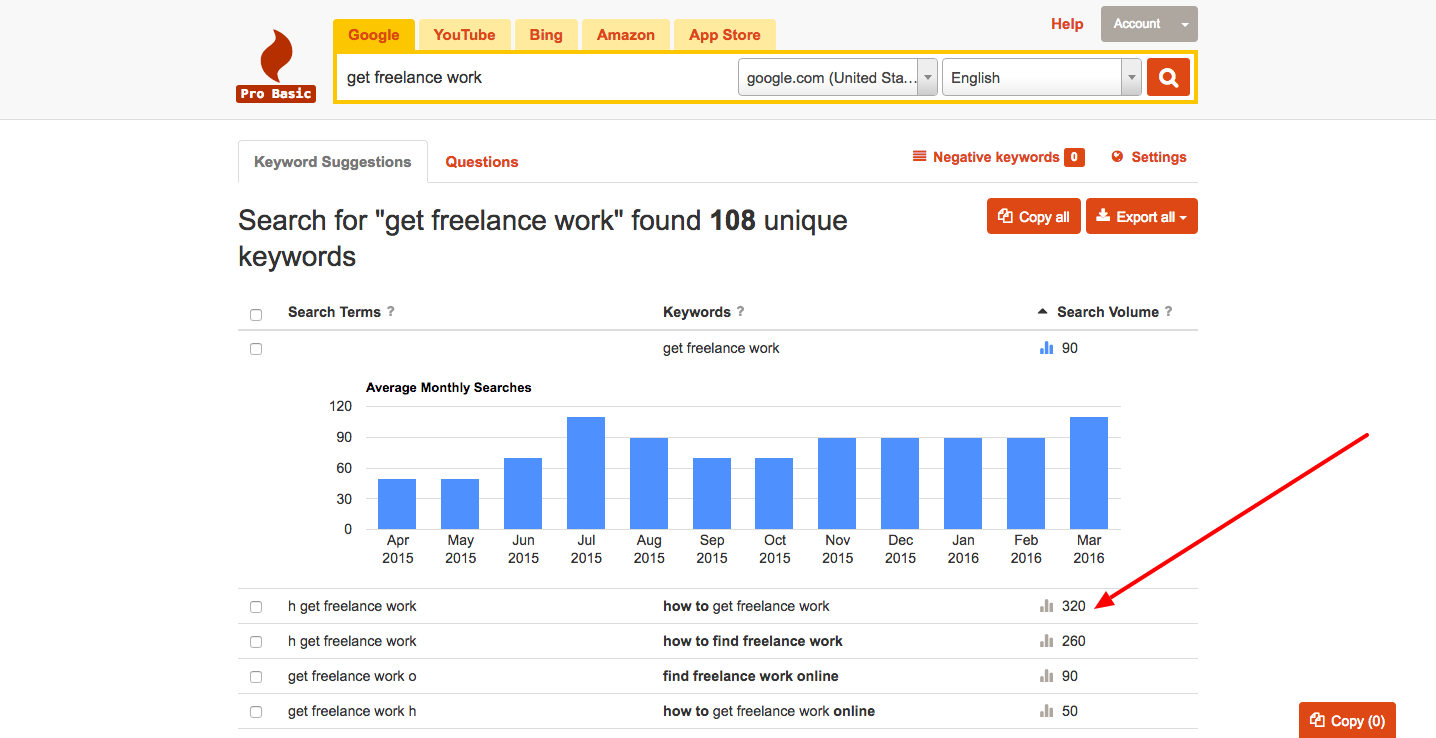
Task: Open the English language dropdown
Action: point(1131,77)
